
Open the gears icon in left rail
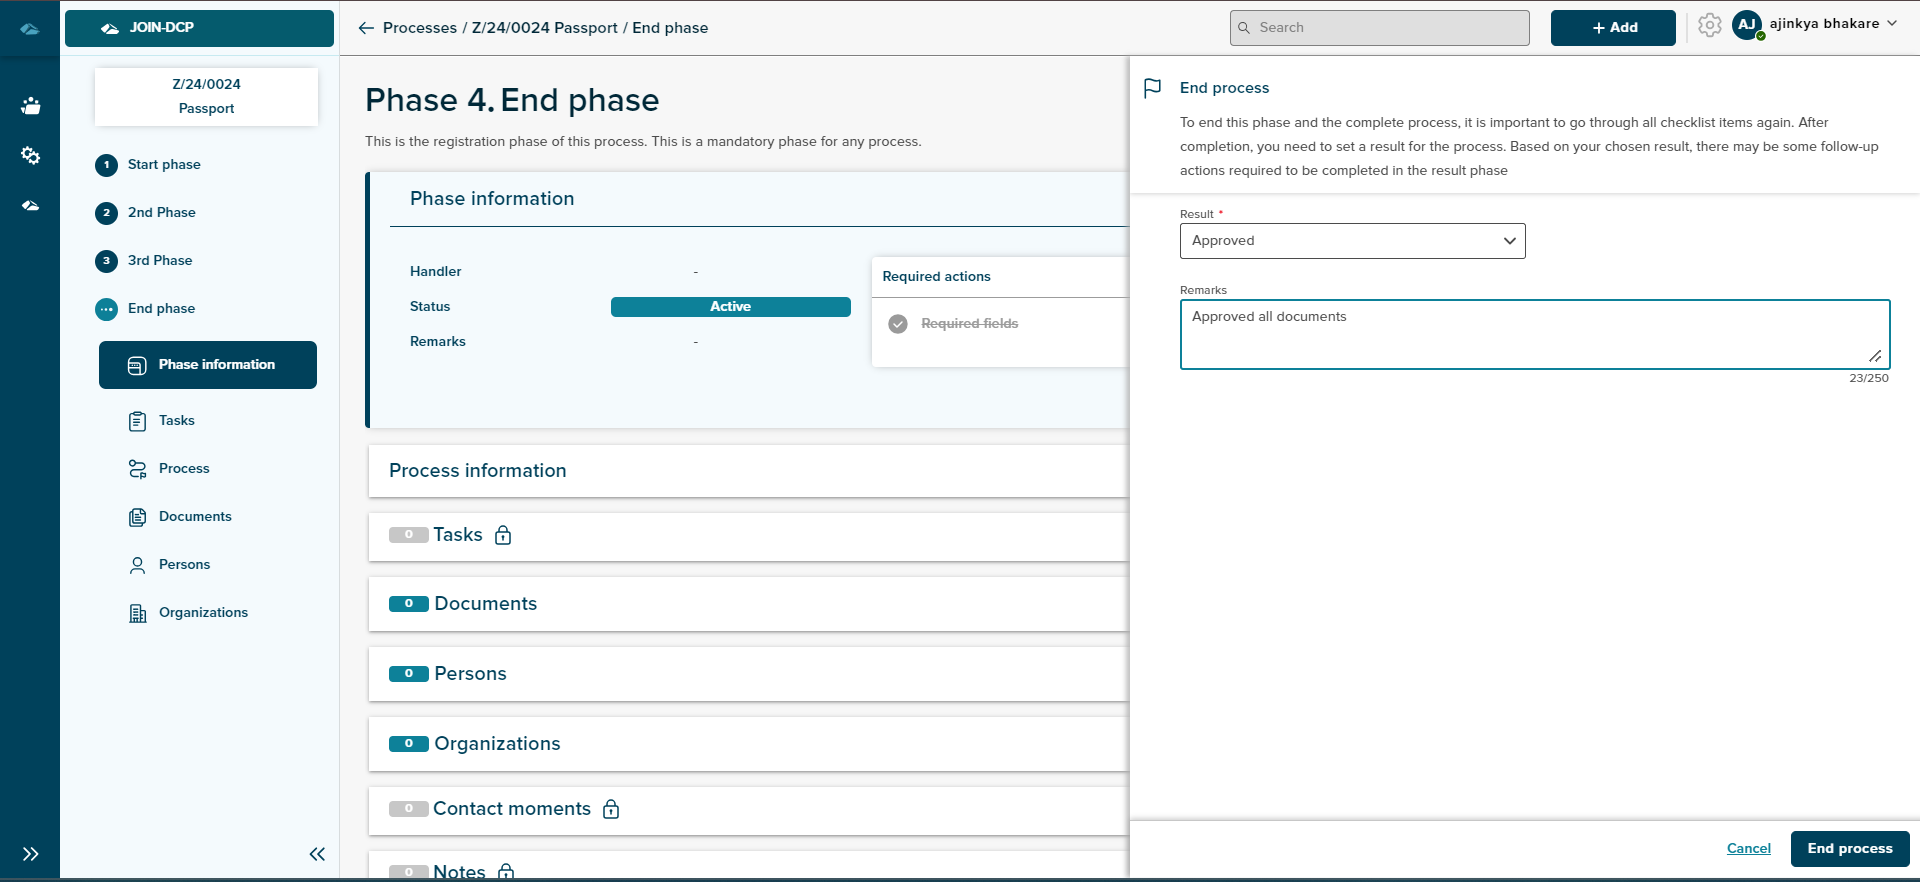coord(31,156)
